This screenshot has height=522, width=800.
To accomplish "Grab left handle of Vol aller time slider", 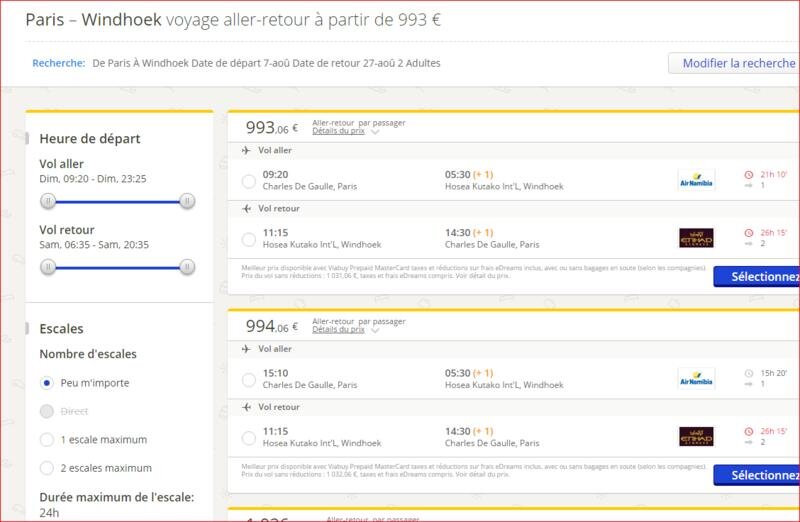I will click(x=47, y=201).
